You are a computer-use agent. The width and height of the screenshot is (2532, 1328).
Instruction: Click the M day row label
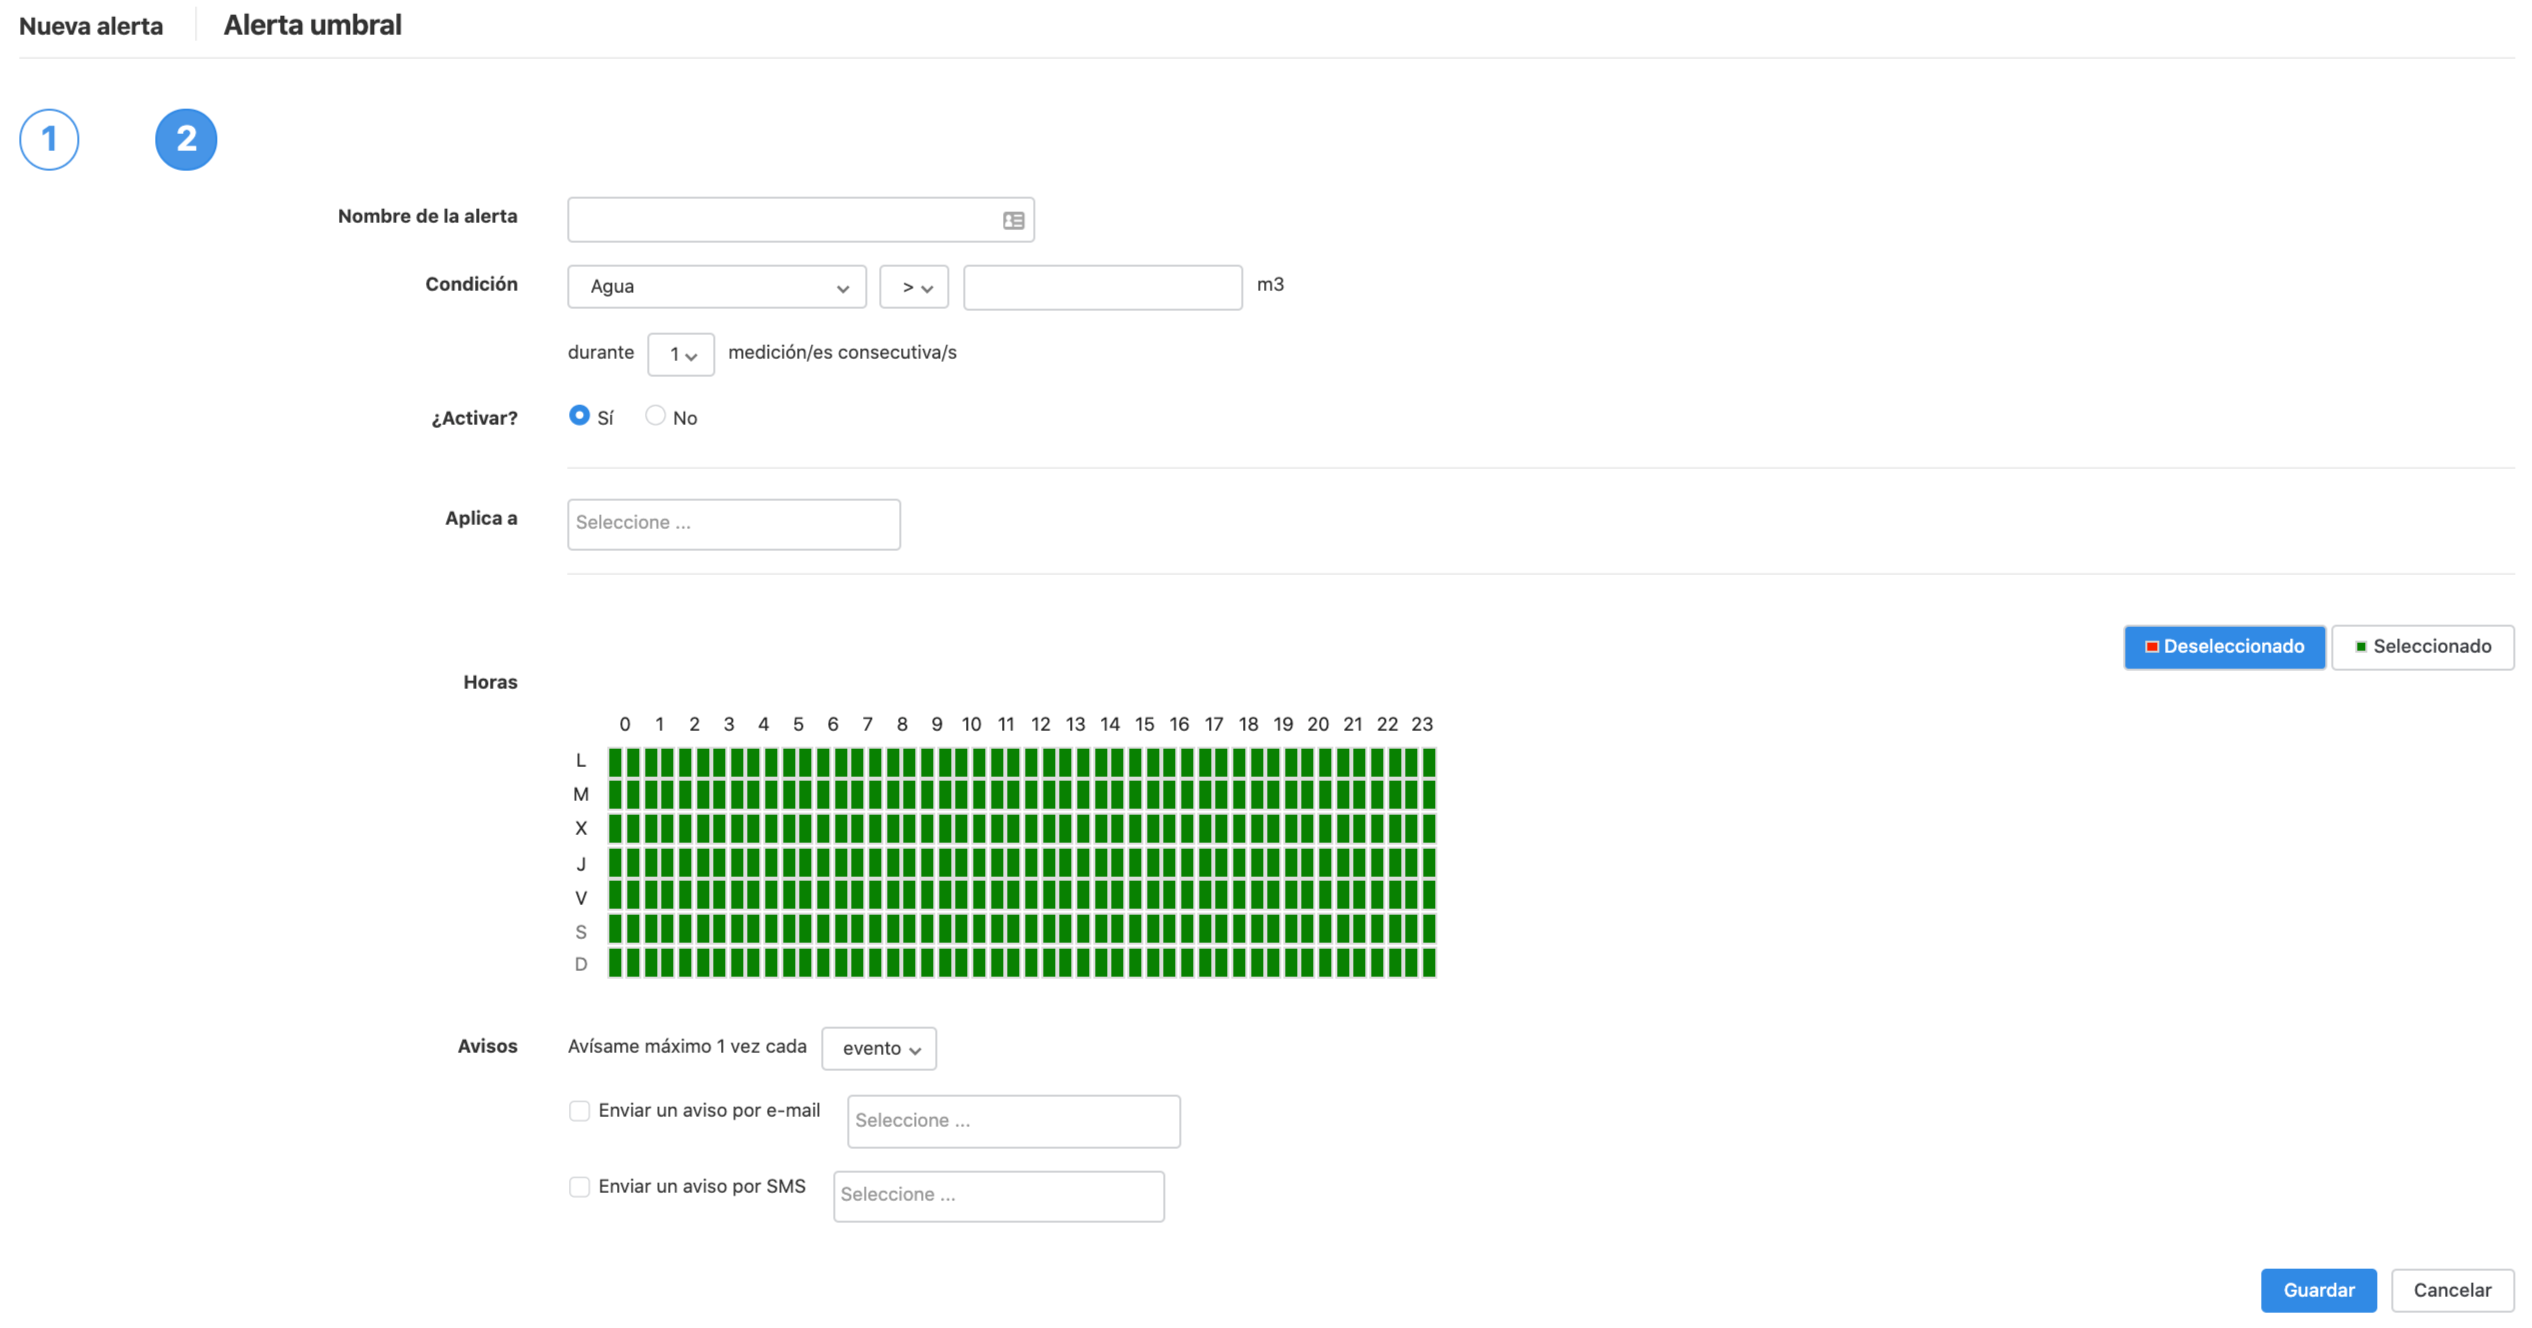pyautogui.click(x=581, y=795)
